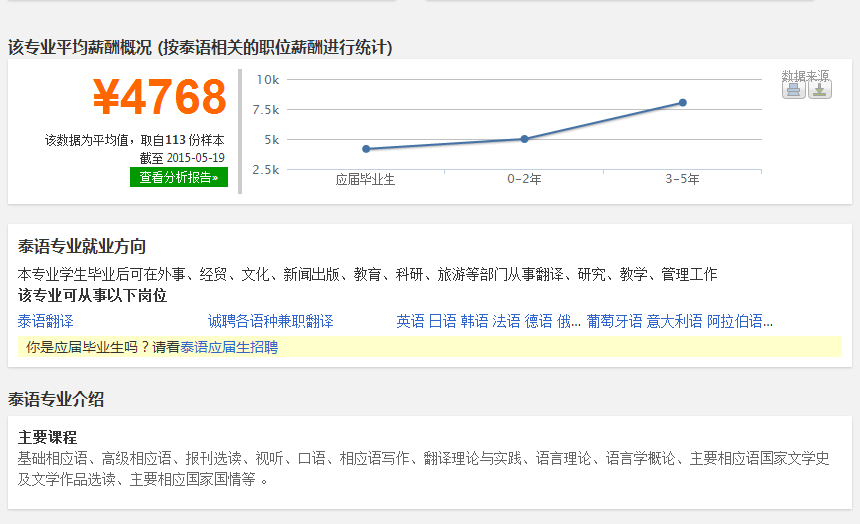The height and width of the screenshot is (524, 860).
Task: Click the 应届毕业生 data point on chart
Action: (x=366, y=149)
